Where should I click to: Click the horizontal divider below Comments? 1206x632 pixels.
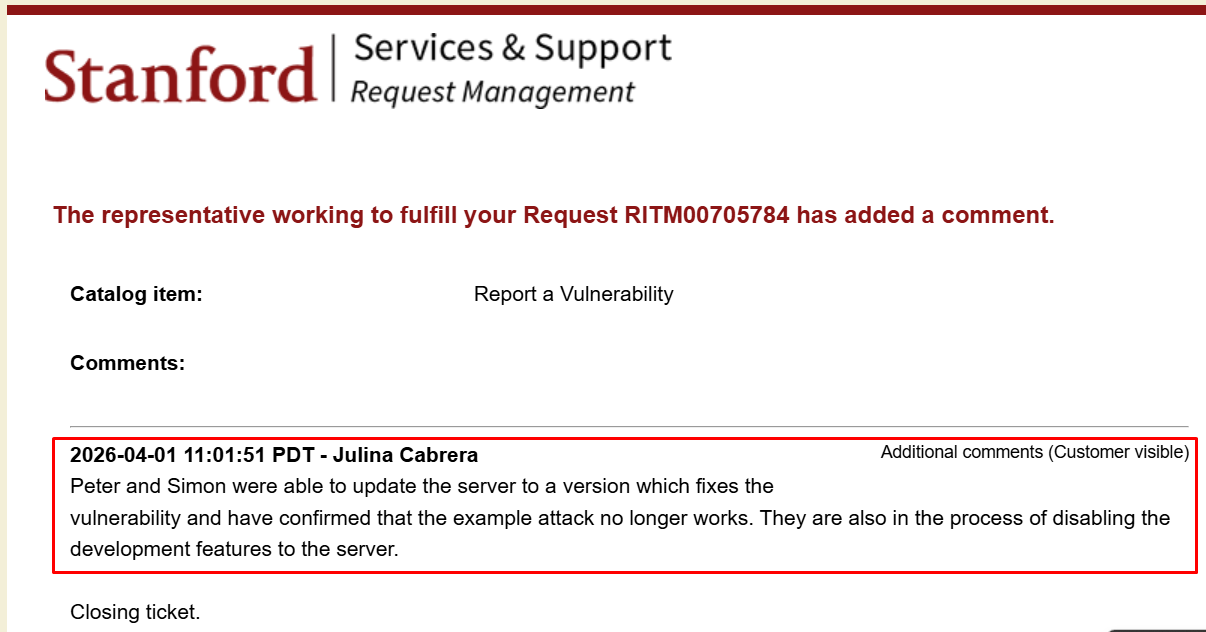tap(628, 427)
